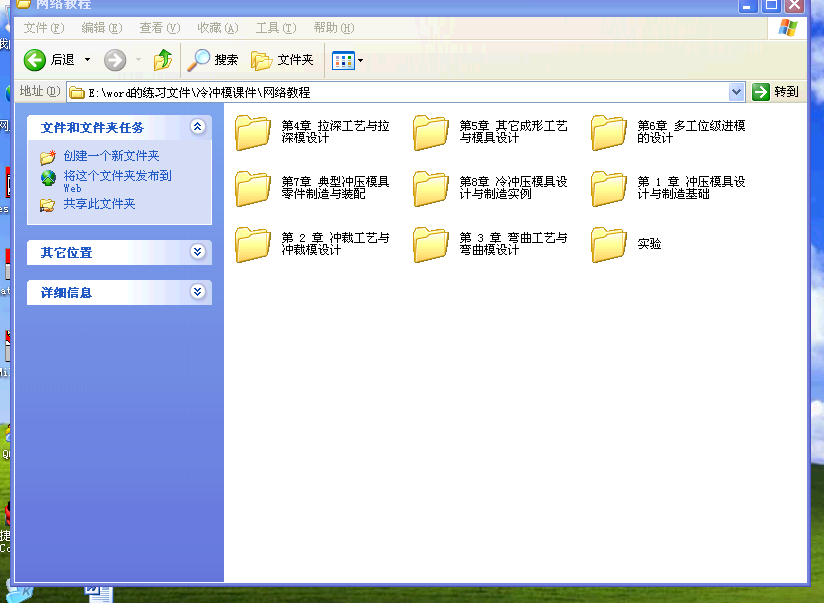This screenshot has height=603, width=824.
Task: Toggle the 文件夹 folders pane button
Action: [283, 60]
